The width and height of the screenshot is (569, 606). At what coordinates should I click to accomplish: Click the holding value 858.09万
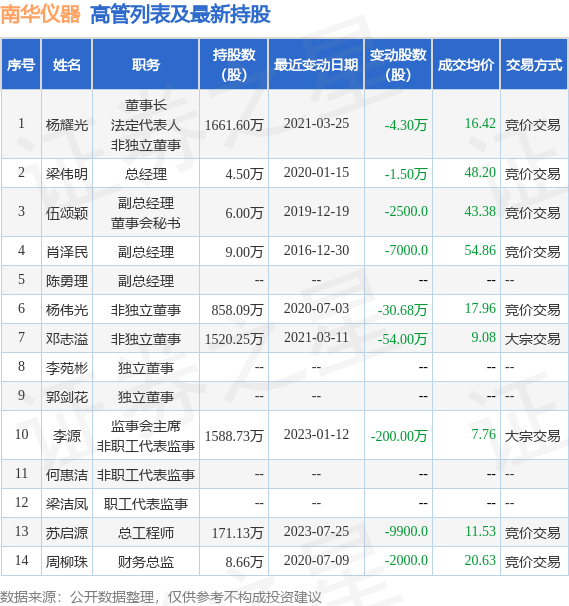coord(237,310)
